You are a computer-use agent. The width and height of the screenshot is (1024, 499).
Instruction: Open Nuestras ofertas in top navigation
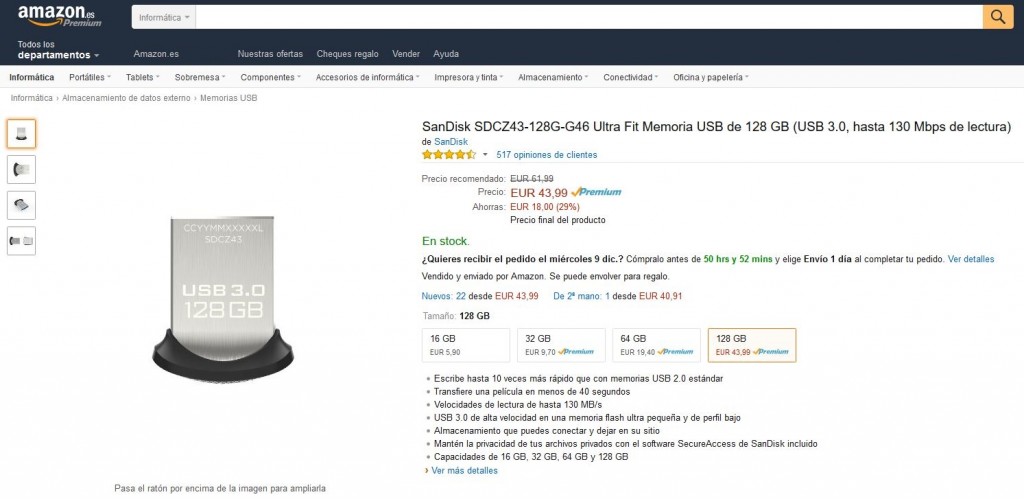pyautogui.click(x=270, y=53)
